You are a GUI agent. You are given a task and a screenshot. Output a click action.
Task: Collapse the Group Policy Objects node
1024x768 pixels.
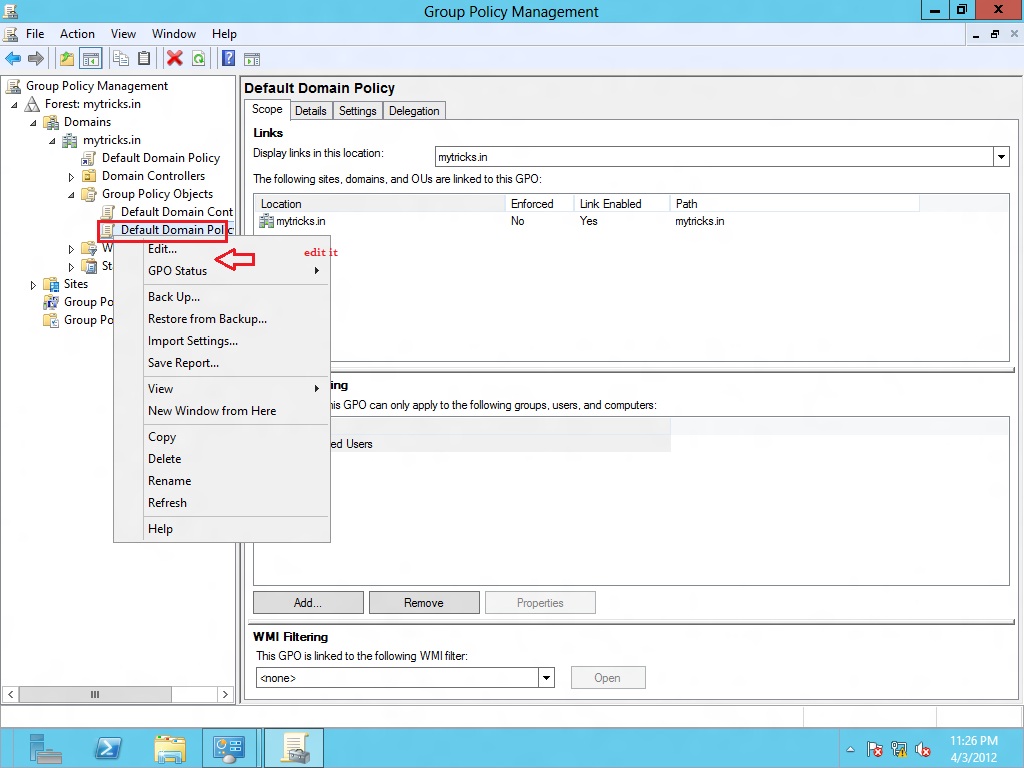71,195
